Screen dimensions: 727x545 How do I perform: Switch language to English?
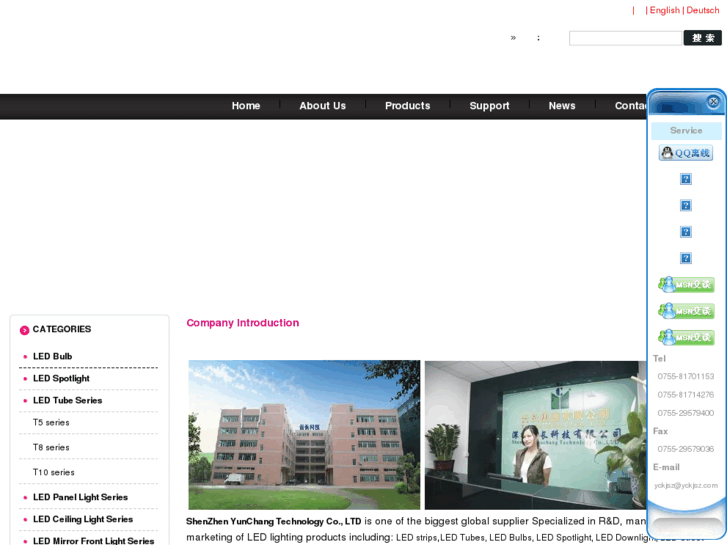click(x=664, y=10)
